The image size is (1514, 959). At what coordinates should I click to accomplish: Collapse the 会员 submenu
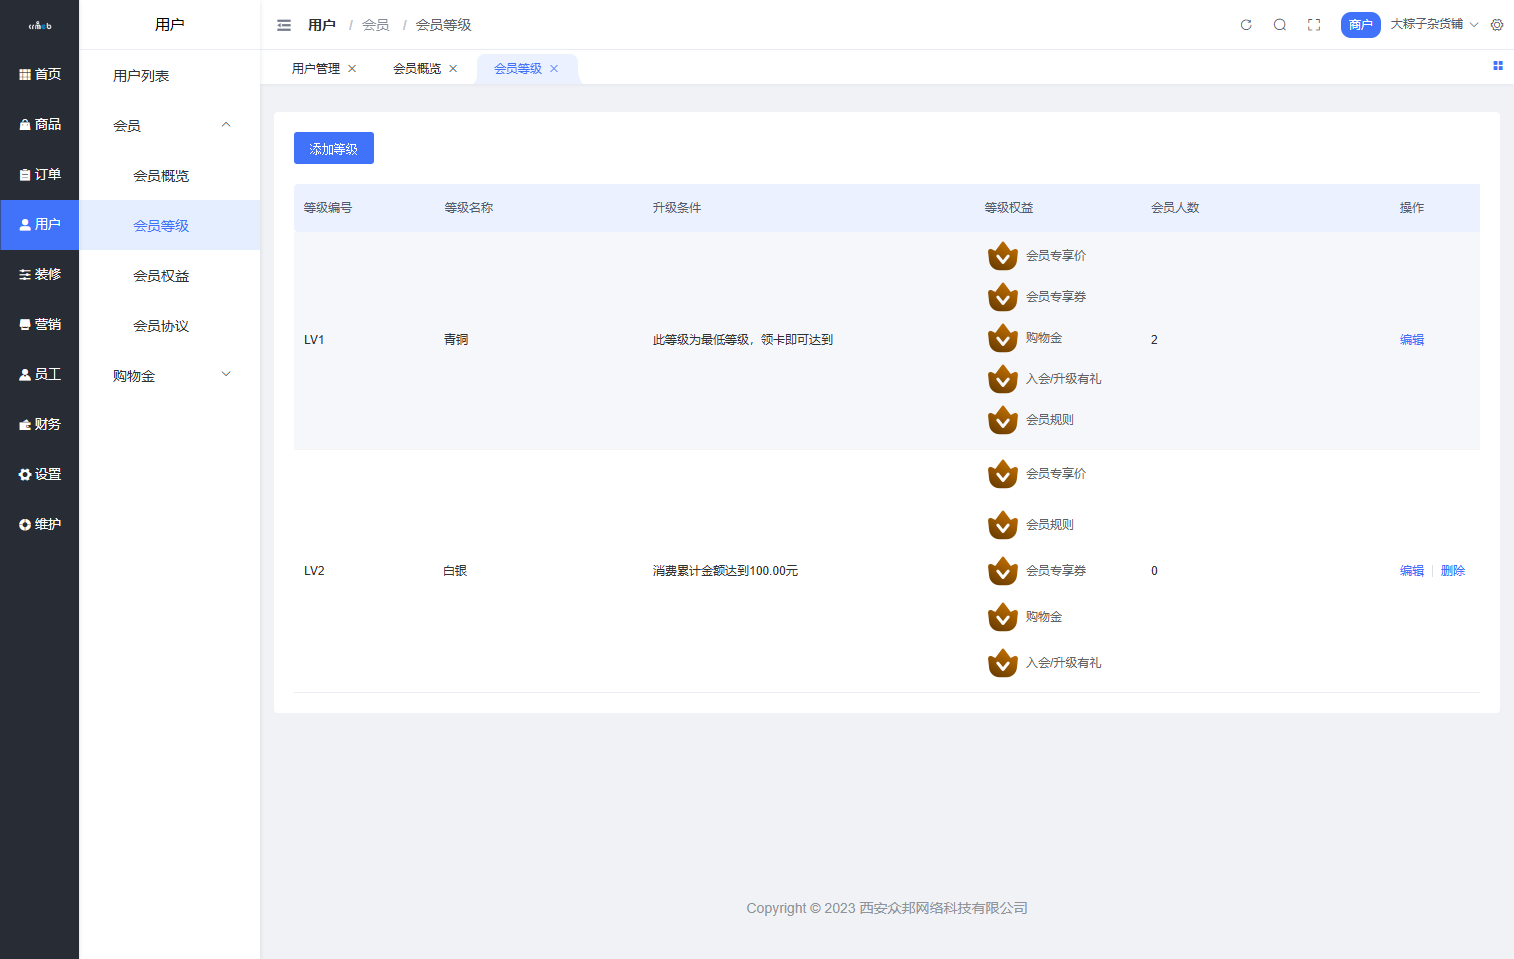pyautogui.click(x=226, y=125)
